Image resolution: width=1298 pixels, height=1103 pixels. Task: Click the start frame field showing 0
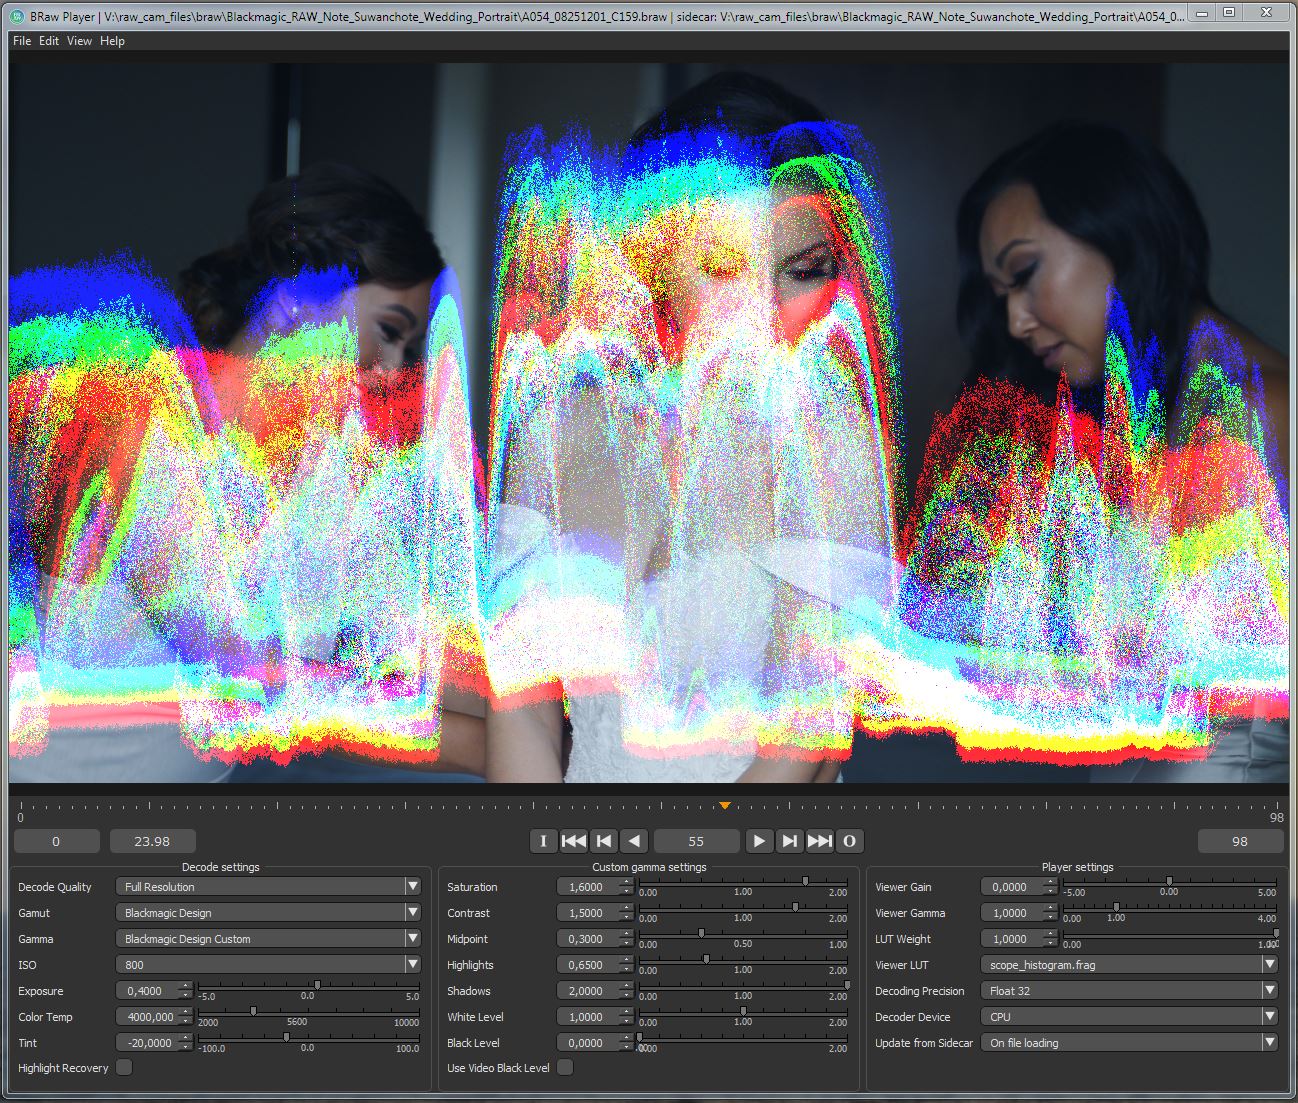coord(56,841)
